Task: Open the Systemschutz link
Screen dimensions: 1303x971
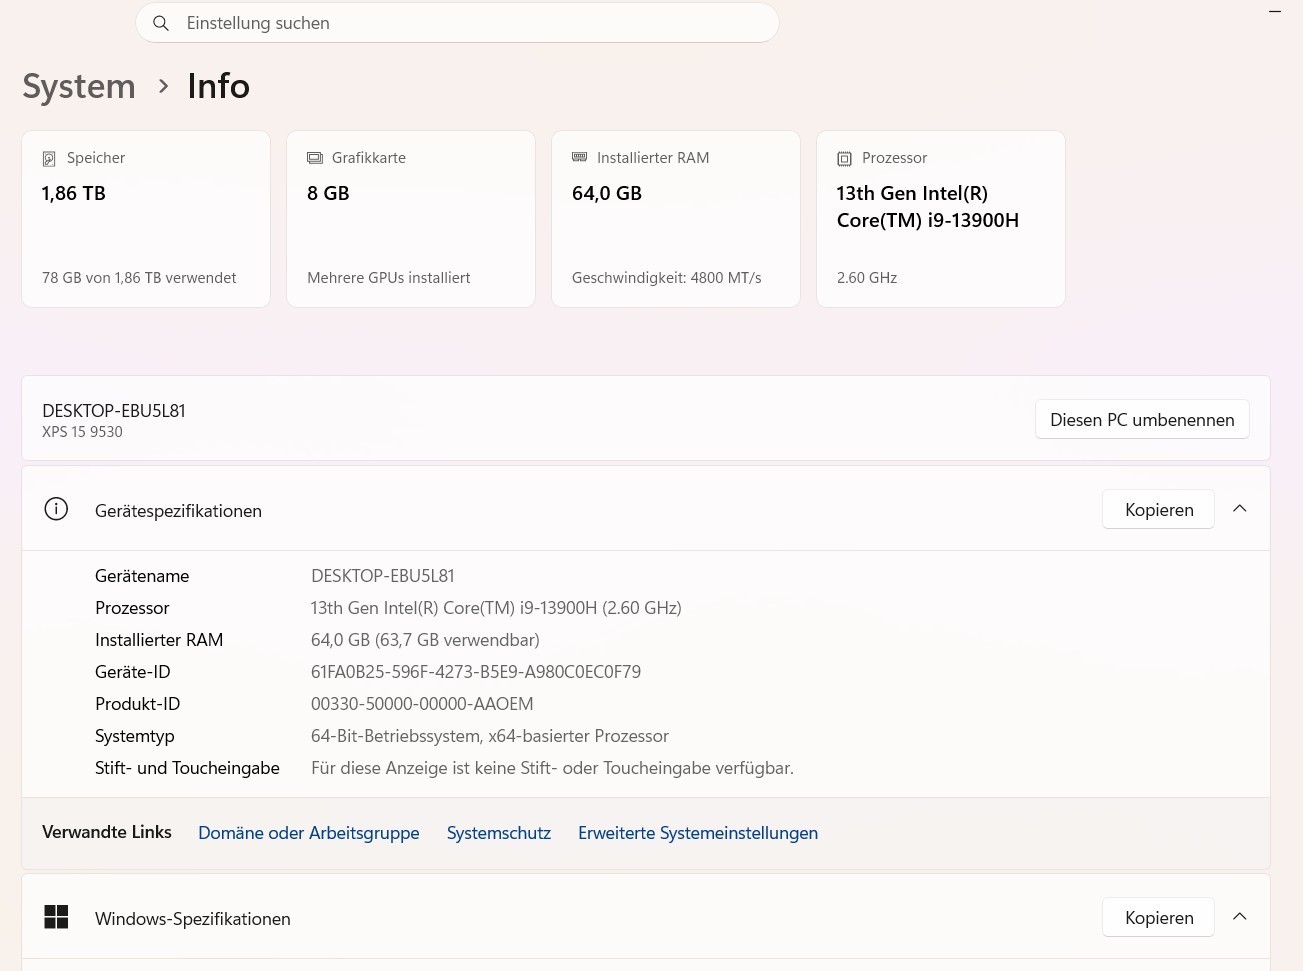Action: (499, 833)
